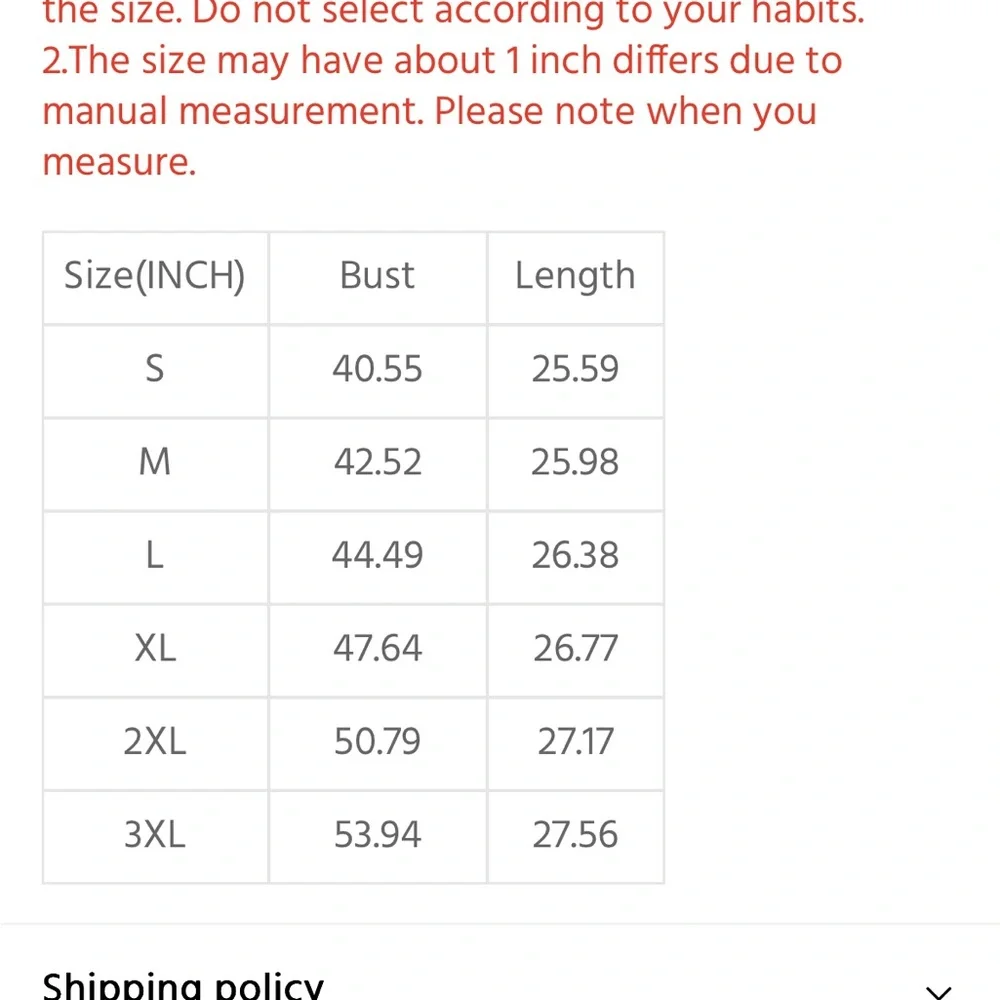Select the Size(INCH) header cell
1000x1000 pixels.
click(155, 276)
